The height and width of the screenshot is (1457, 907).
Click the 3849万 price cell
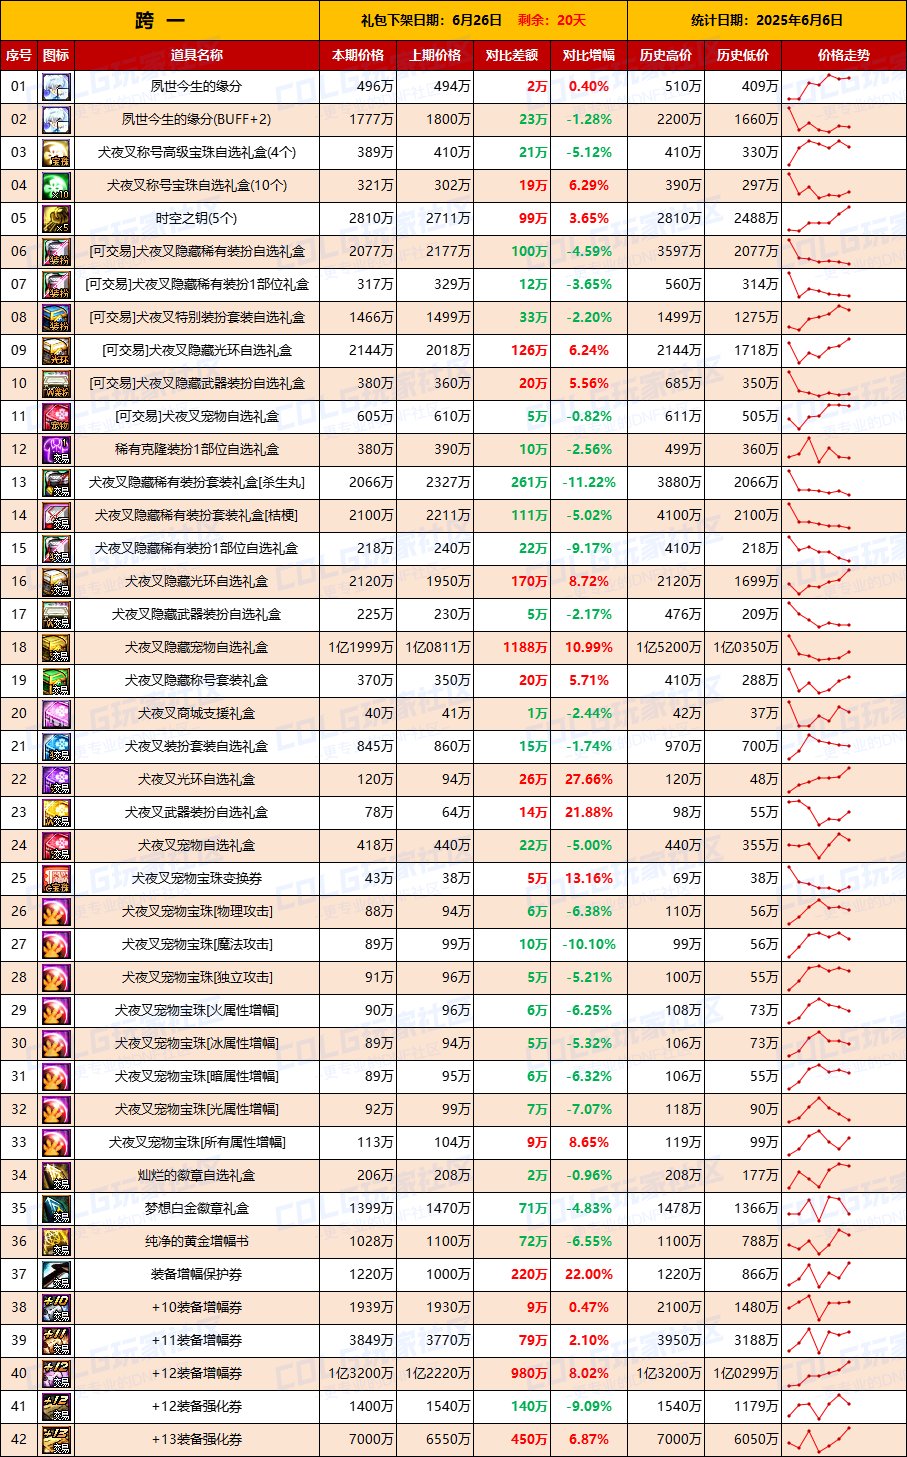[x=358, y=1341]
